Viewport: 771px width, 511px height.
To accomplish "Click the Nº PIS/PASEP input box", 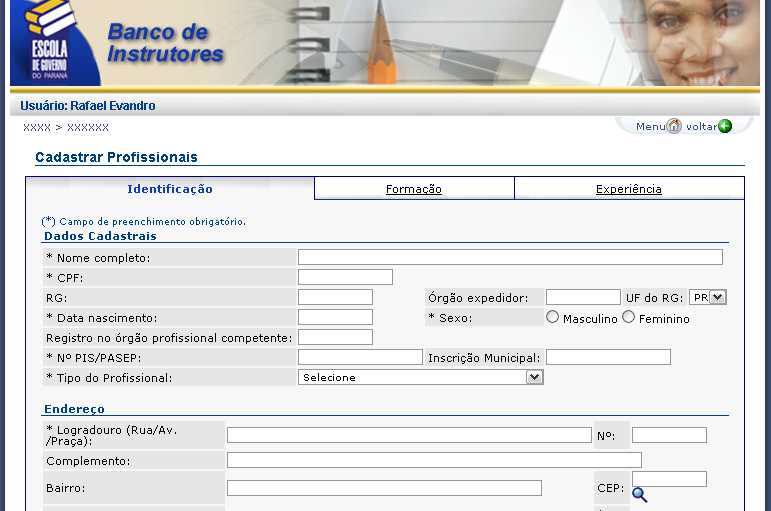I will click(x=360, y=357).
